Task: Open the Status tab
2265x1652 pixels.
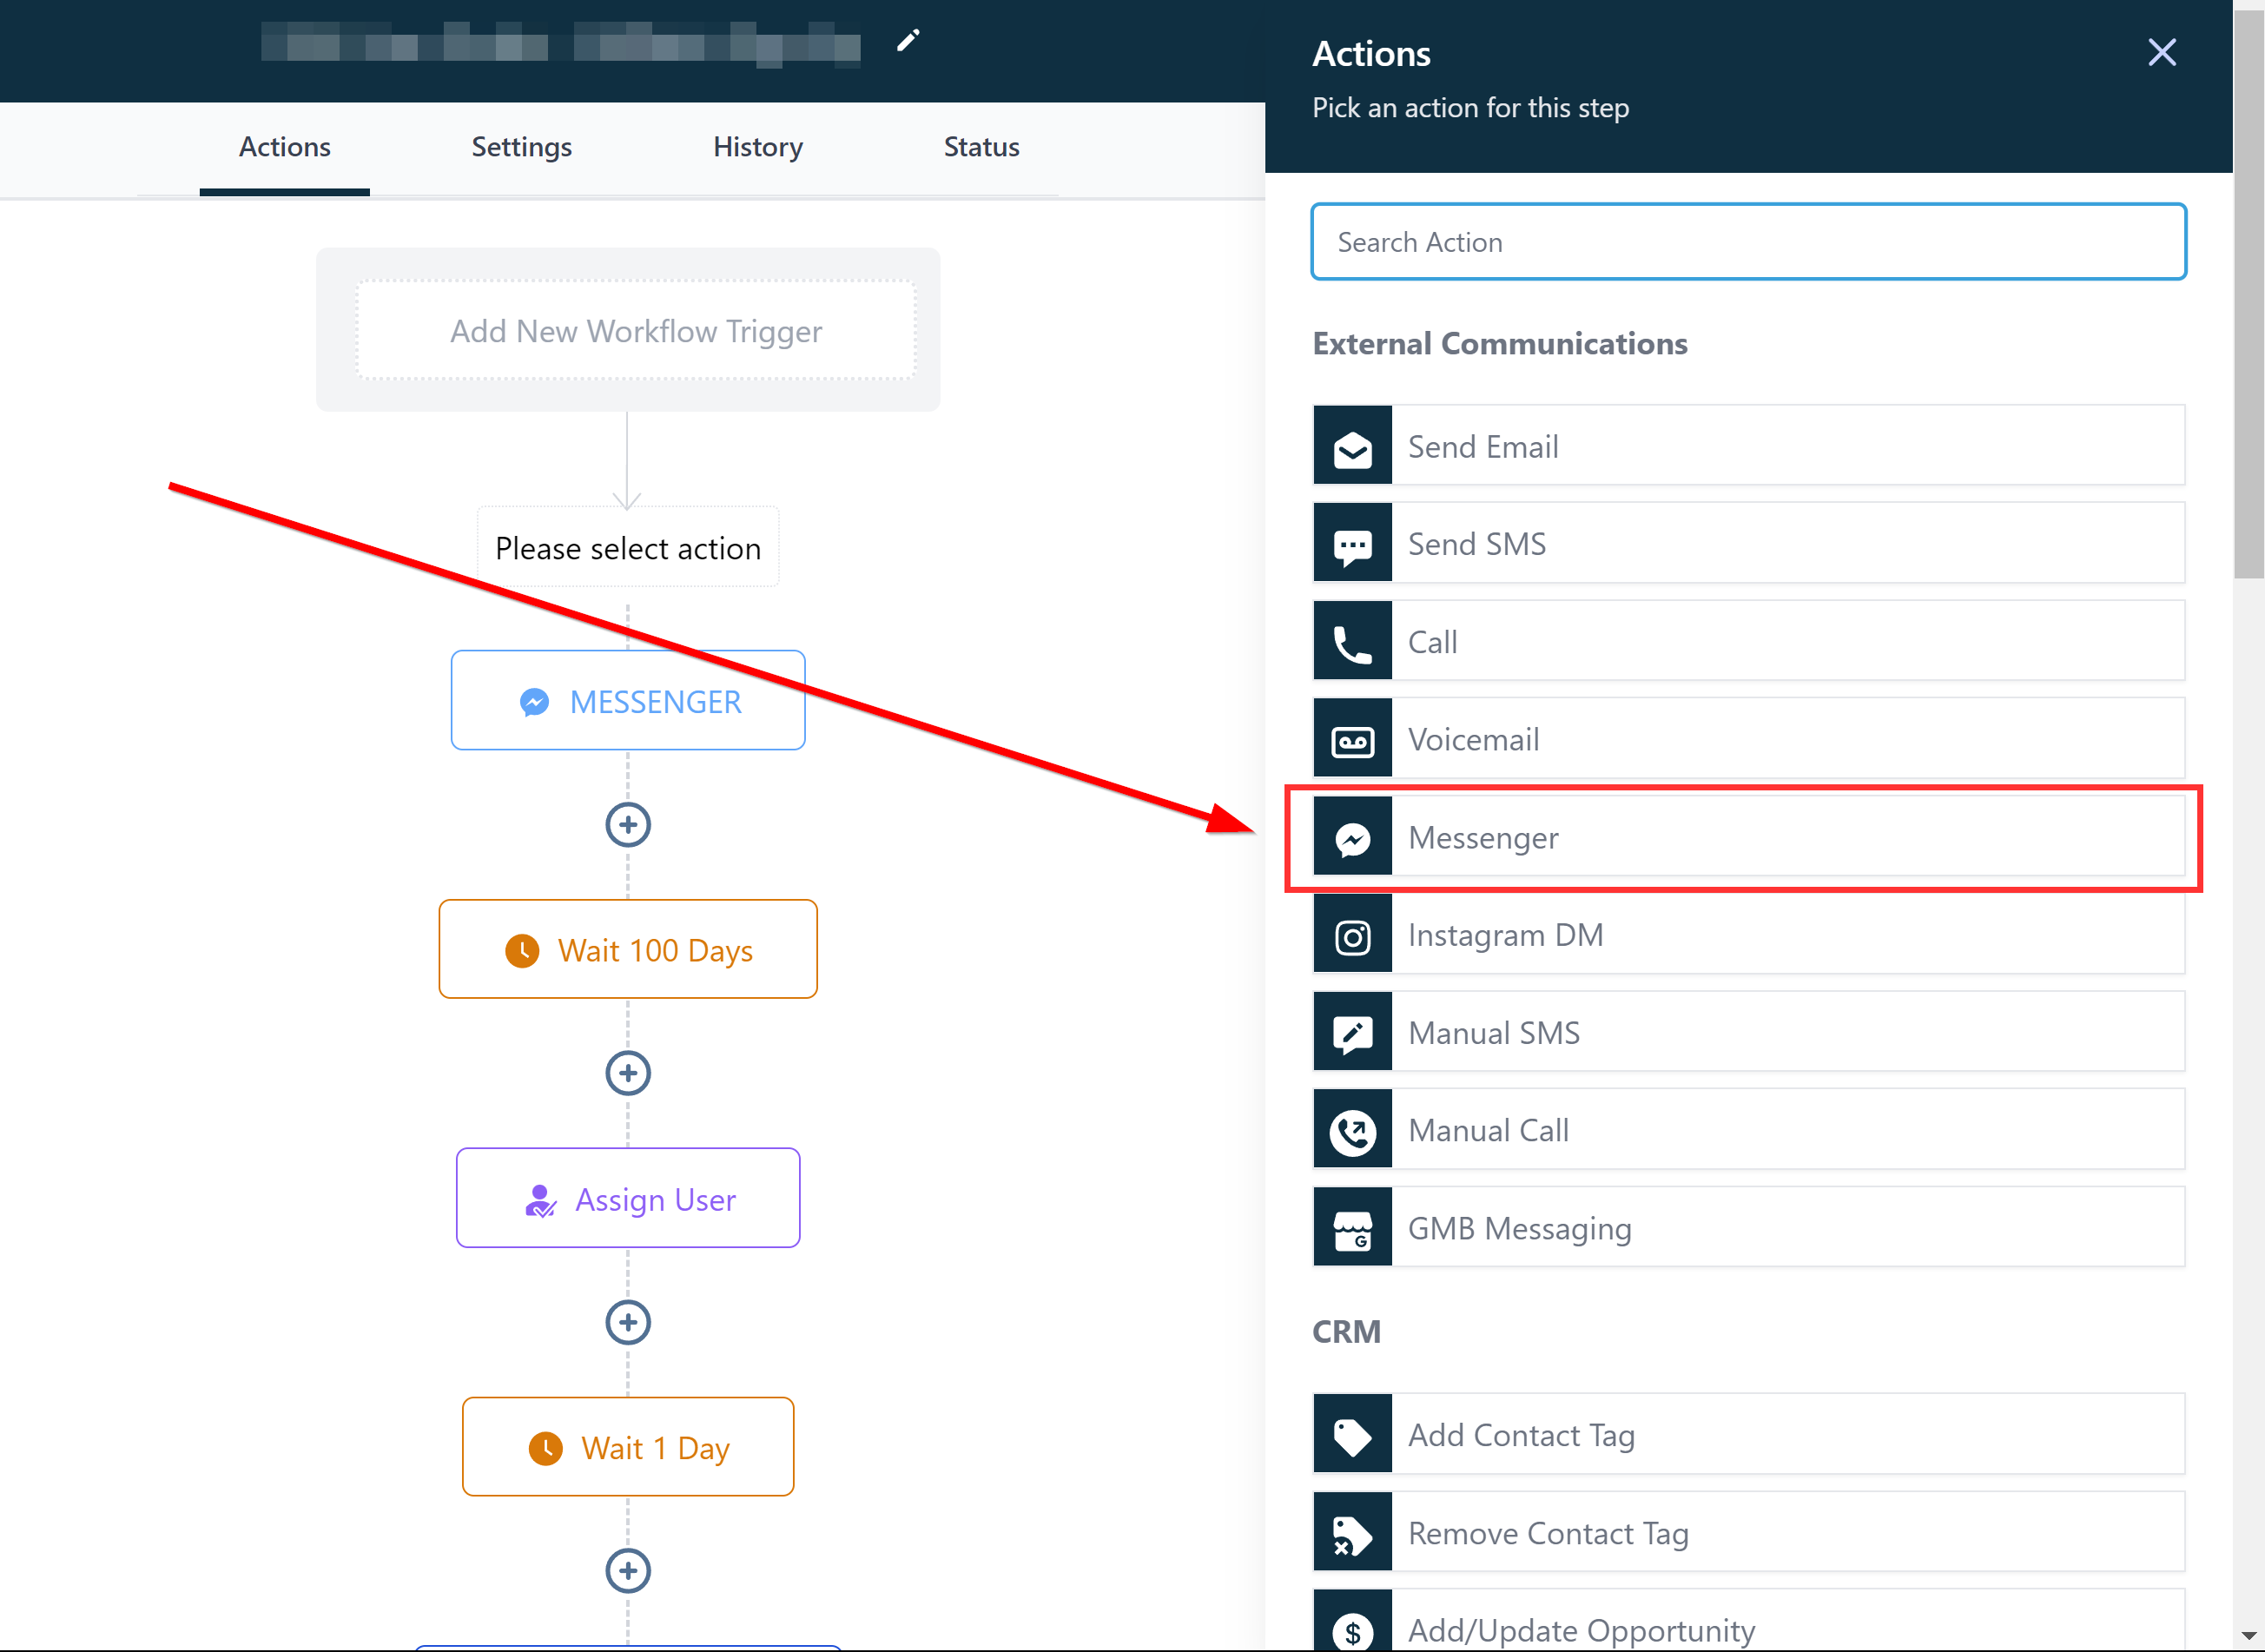Action: [981, 147]
